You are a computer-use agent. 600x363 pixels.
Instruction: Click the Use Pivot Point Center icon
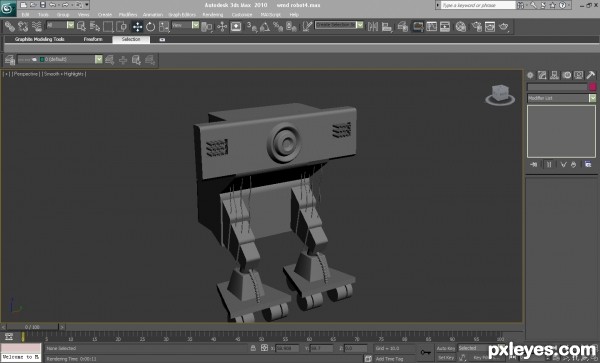pos(207,26)
